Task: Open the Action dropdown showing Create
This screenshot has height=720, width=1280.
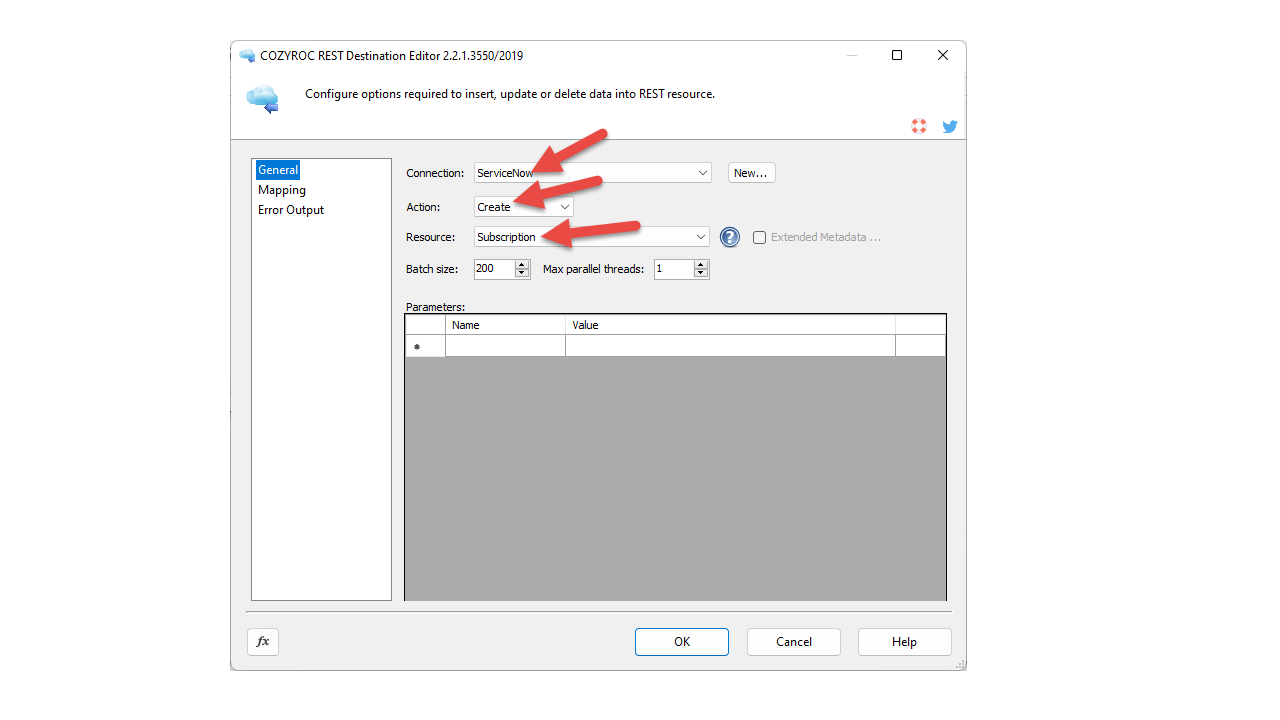Action: click(565, 207)
